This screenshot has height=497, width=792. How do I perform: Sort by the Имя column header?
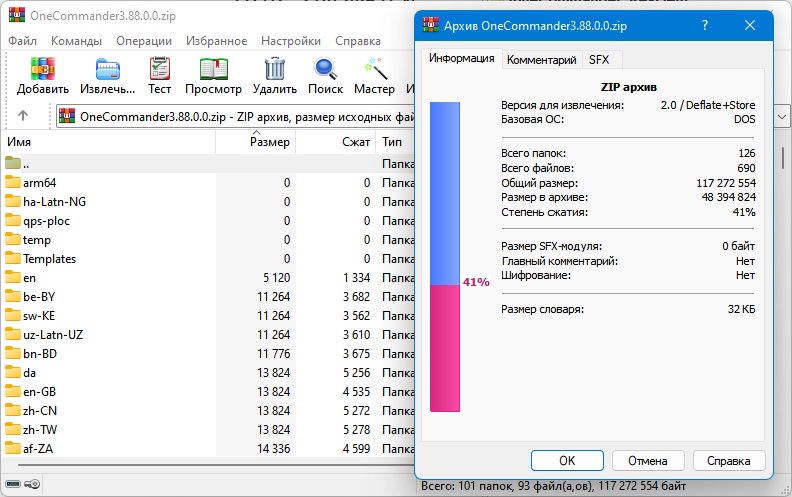click(109, 142)
